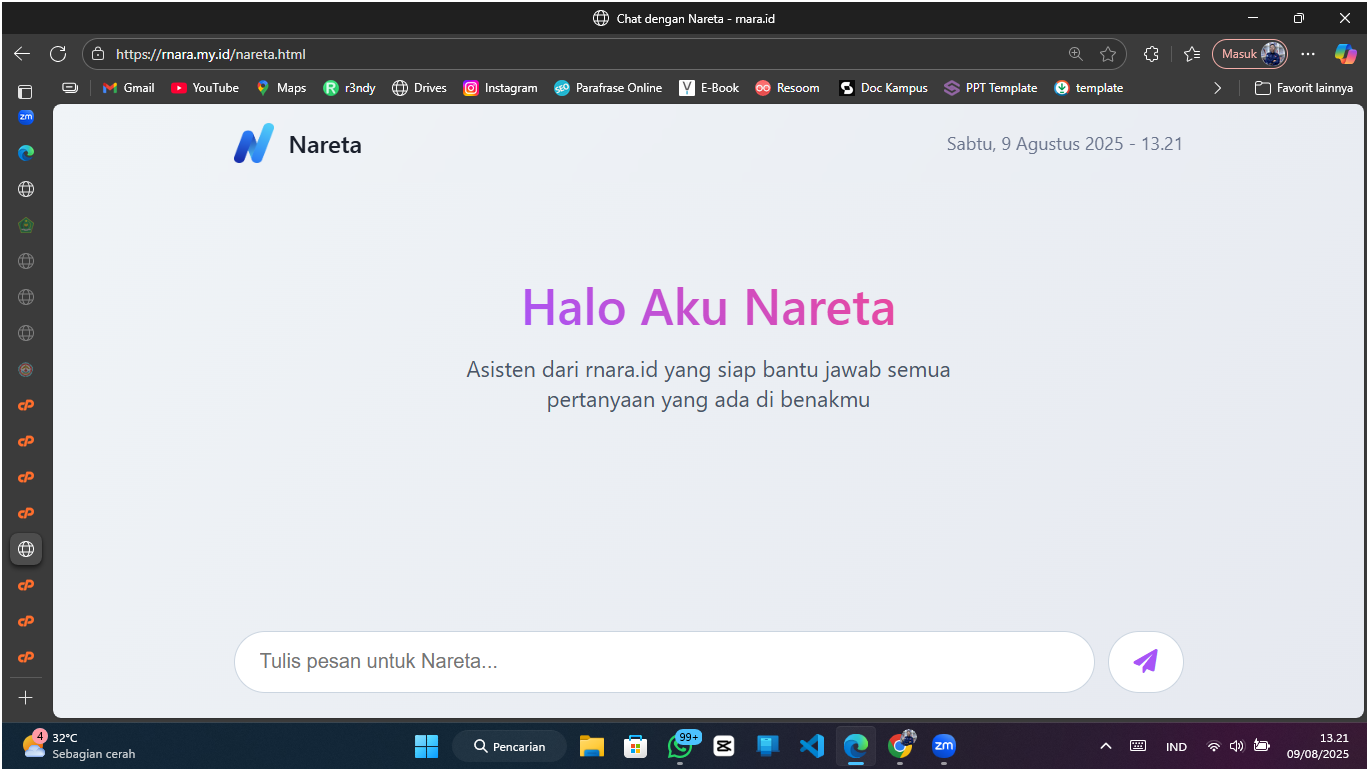Expand the Favorit lainnya folder
Screen dimensions: 1369x771
1303,87
